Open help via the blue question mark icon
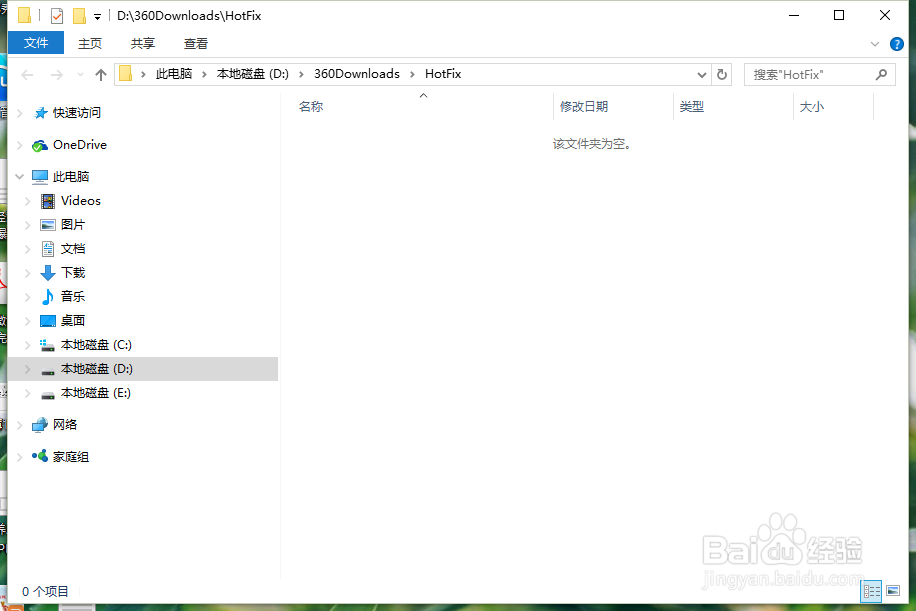The height and width of the screenshot is (611, 916). (x=896, y=43)
